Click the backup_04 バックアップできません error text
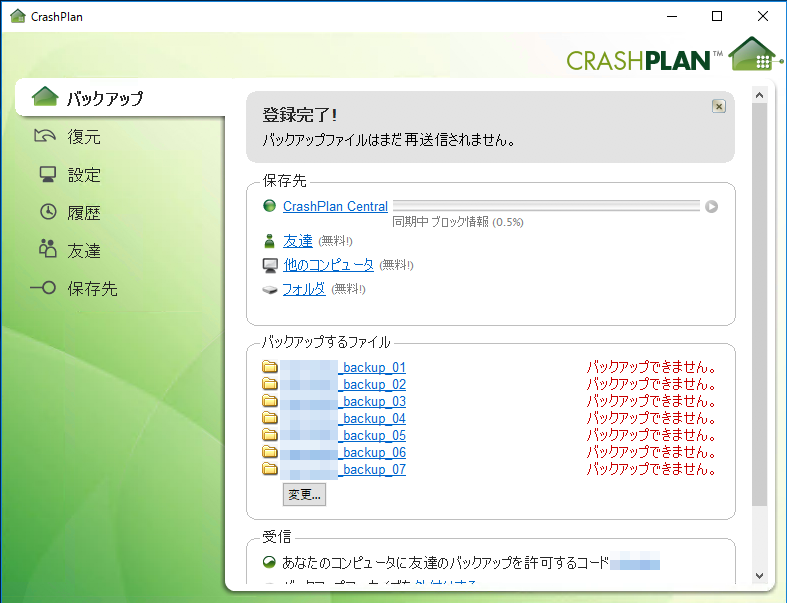 point(651,418)
